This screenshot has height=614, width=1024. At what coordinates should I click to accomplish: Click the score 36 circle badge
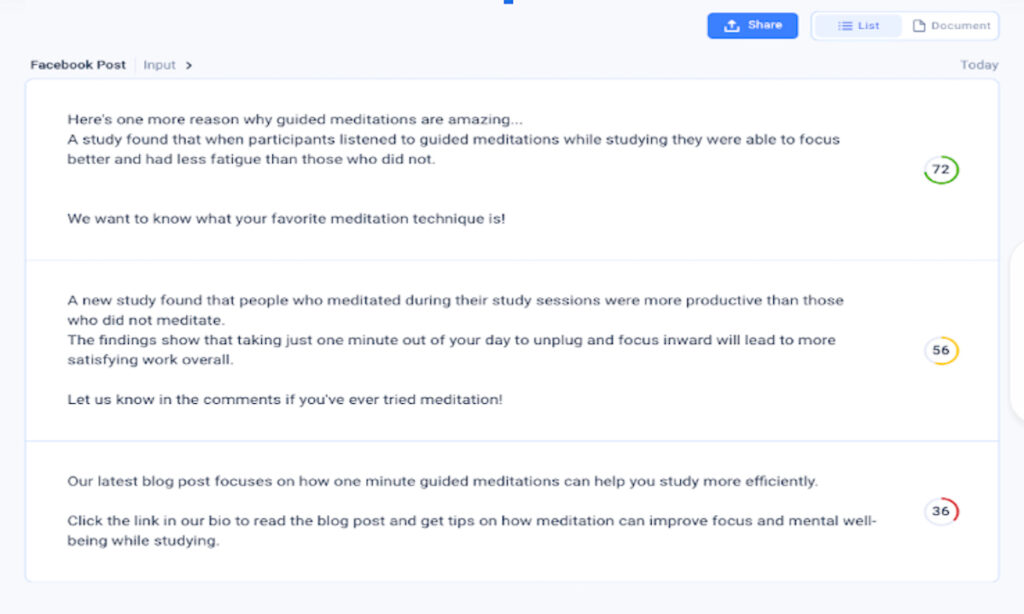pyautogui.click(x=941, y=511)
